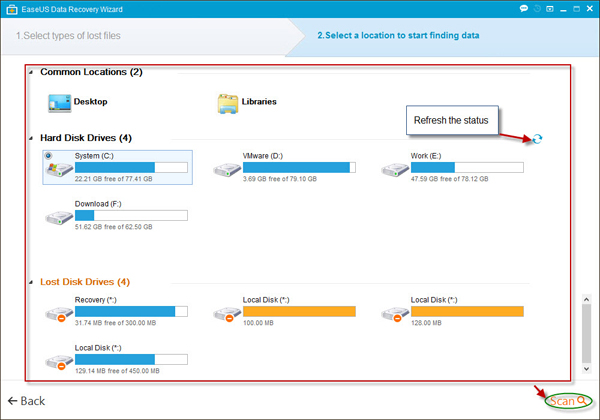
Task: Collapse the Hard Disk Drives section
Action: pos(32,138)
